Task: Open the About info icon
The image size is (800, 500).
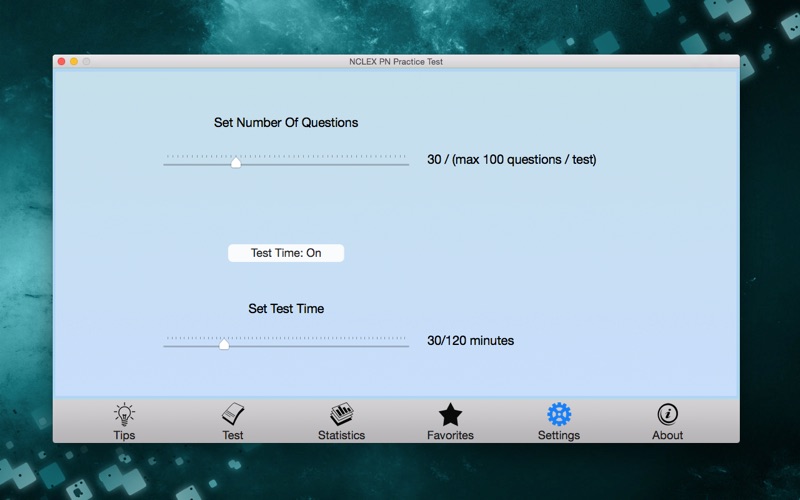Action: point(667,414)
